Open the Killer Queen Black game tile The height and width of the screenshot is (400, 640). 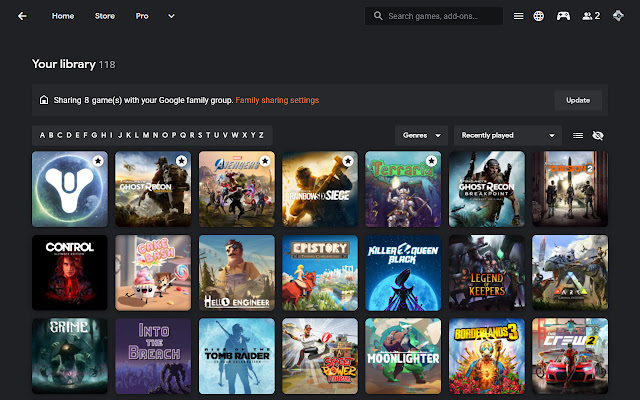point(403,273)
